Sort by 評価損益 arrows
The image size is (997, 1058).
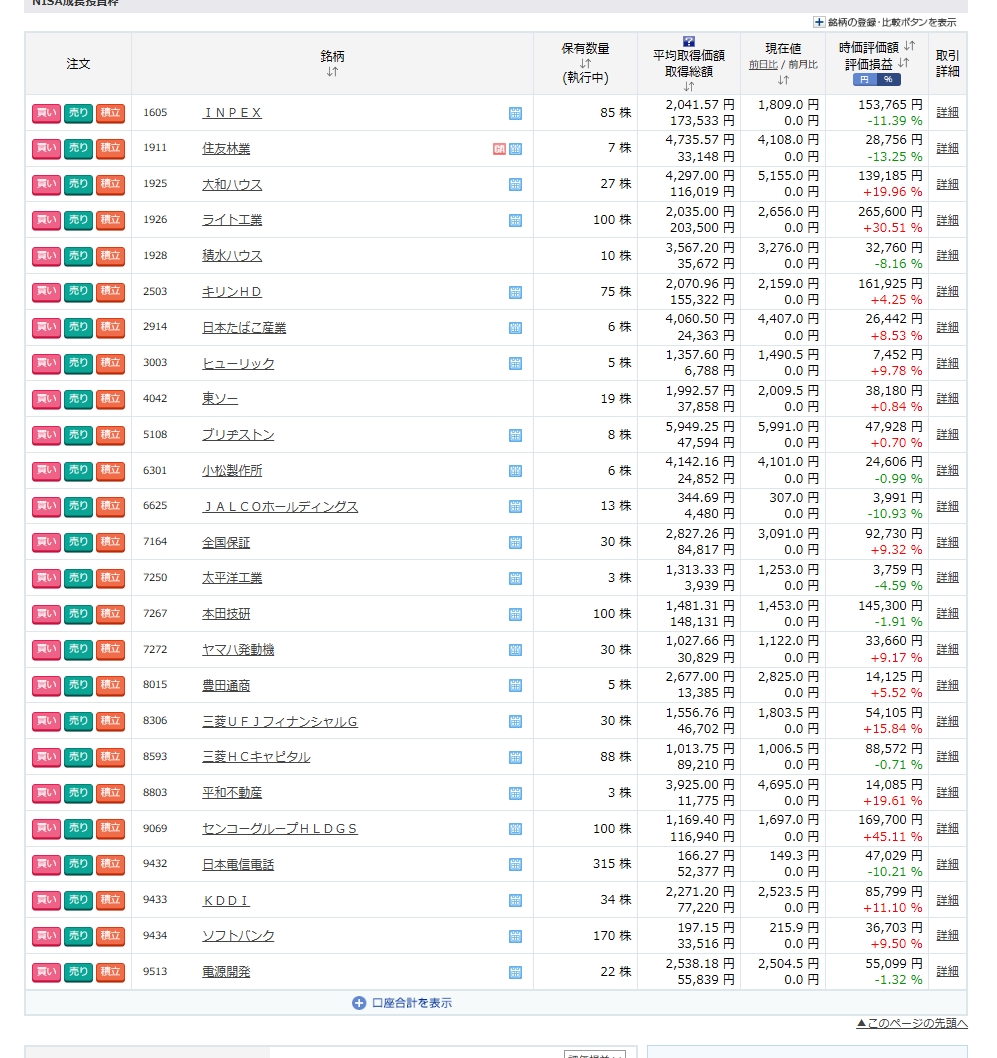903,63
